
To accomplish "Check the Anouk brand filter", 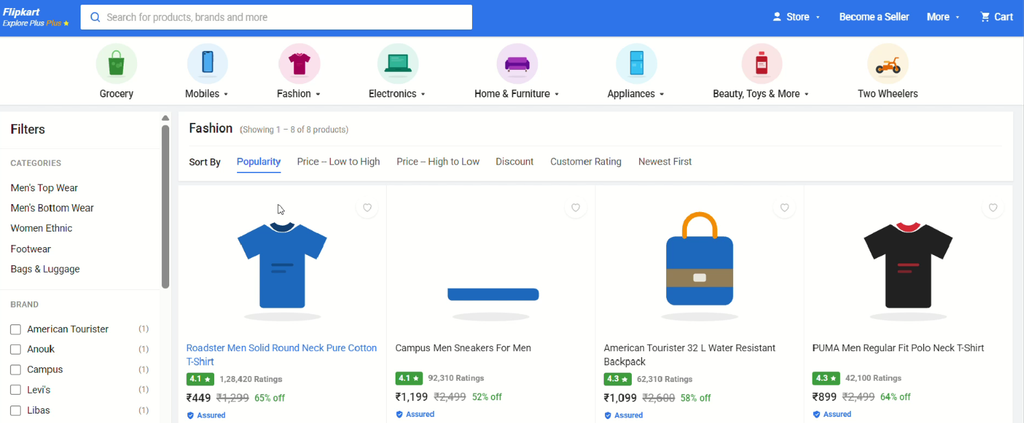I will tap(16, 350).
